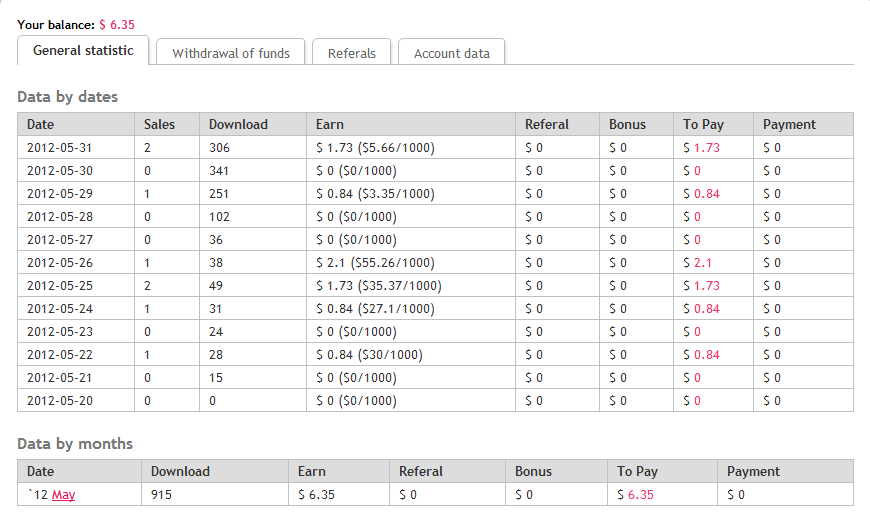
Task: Click the Bonus header in Data by months
Action: (533, 471)
